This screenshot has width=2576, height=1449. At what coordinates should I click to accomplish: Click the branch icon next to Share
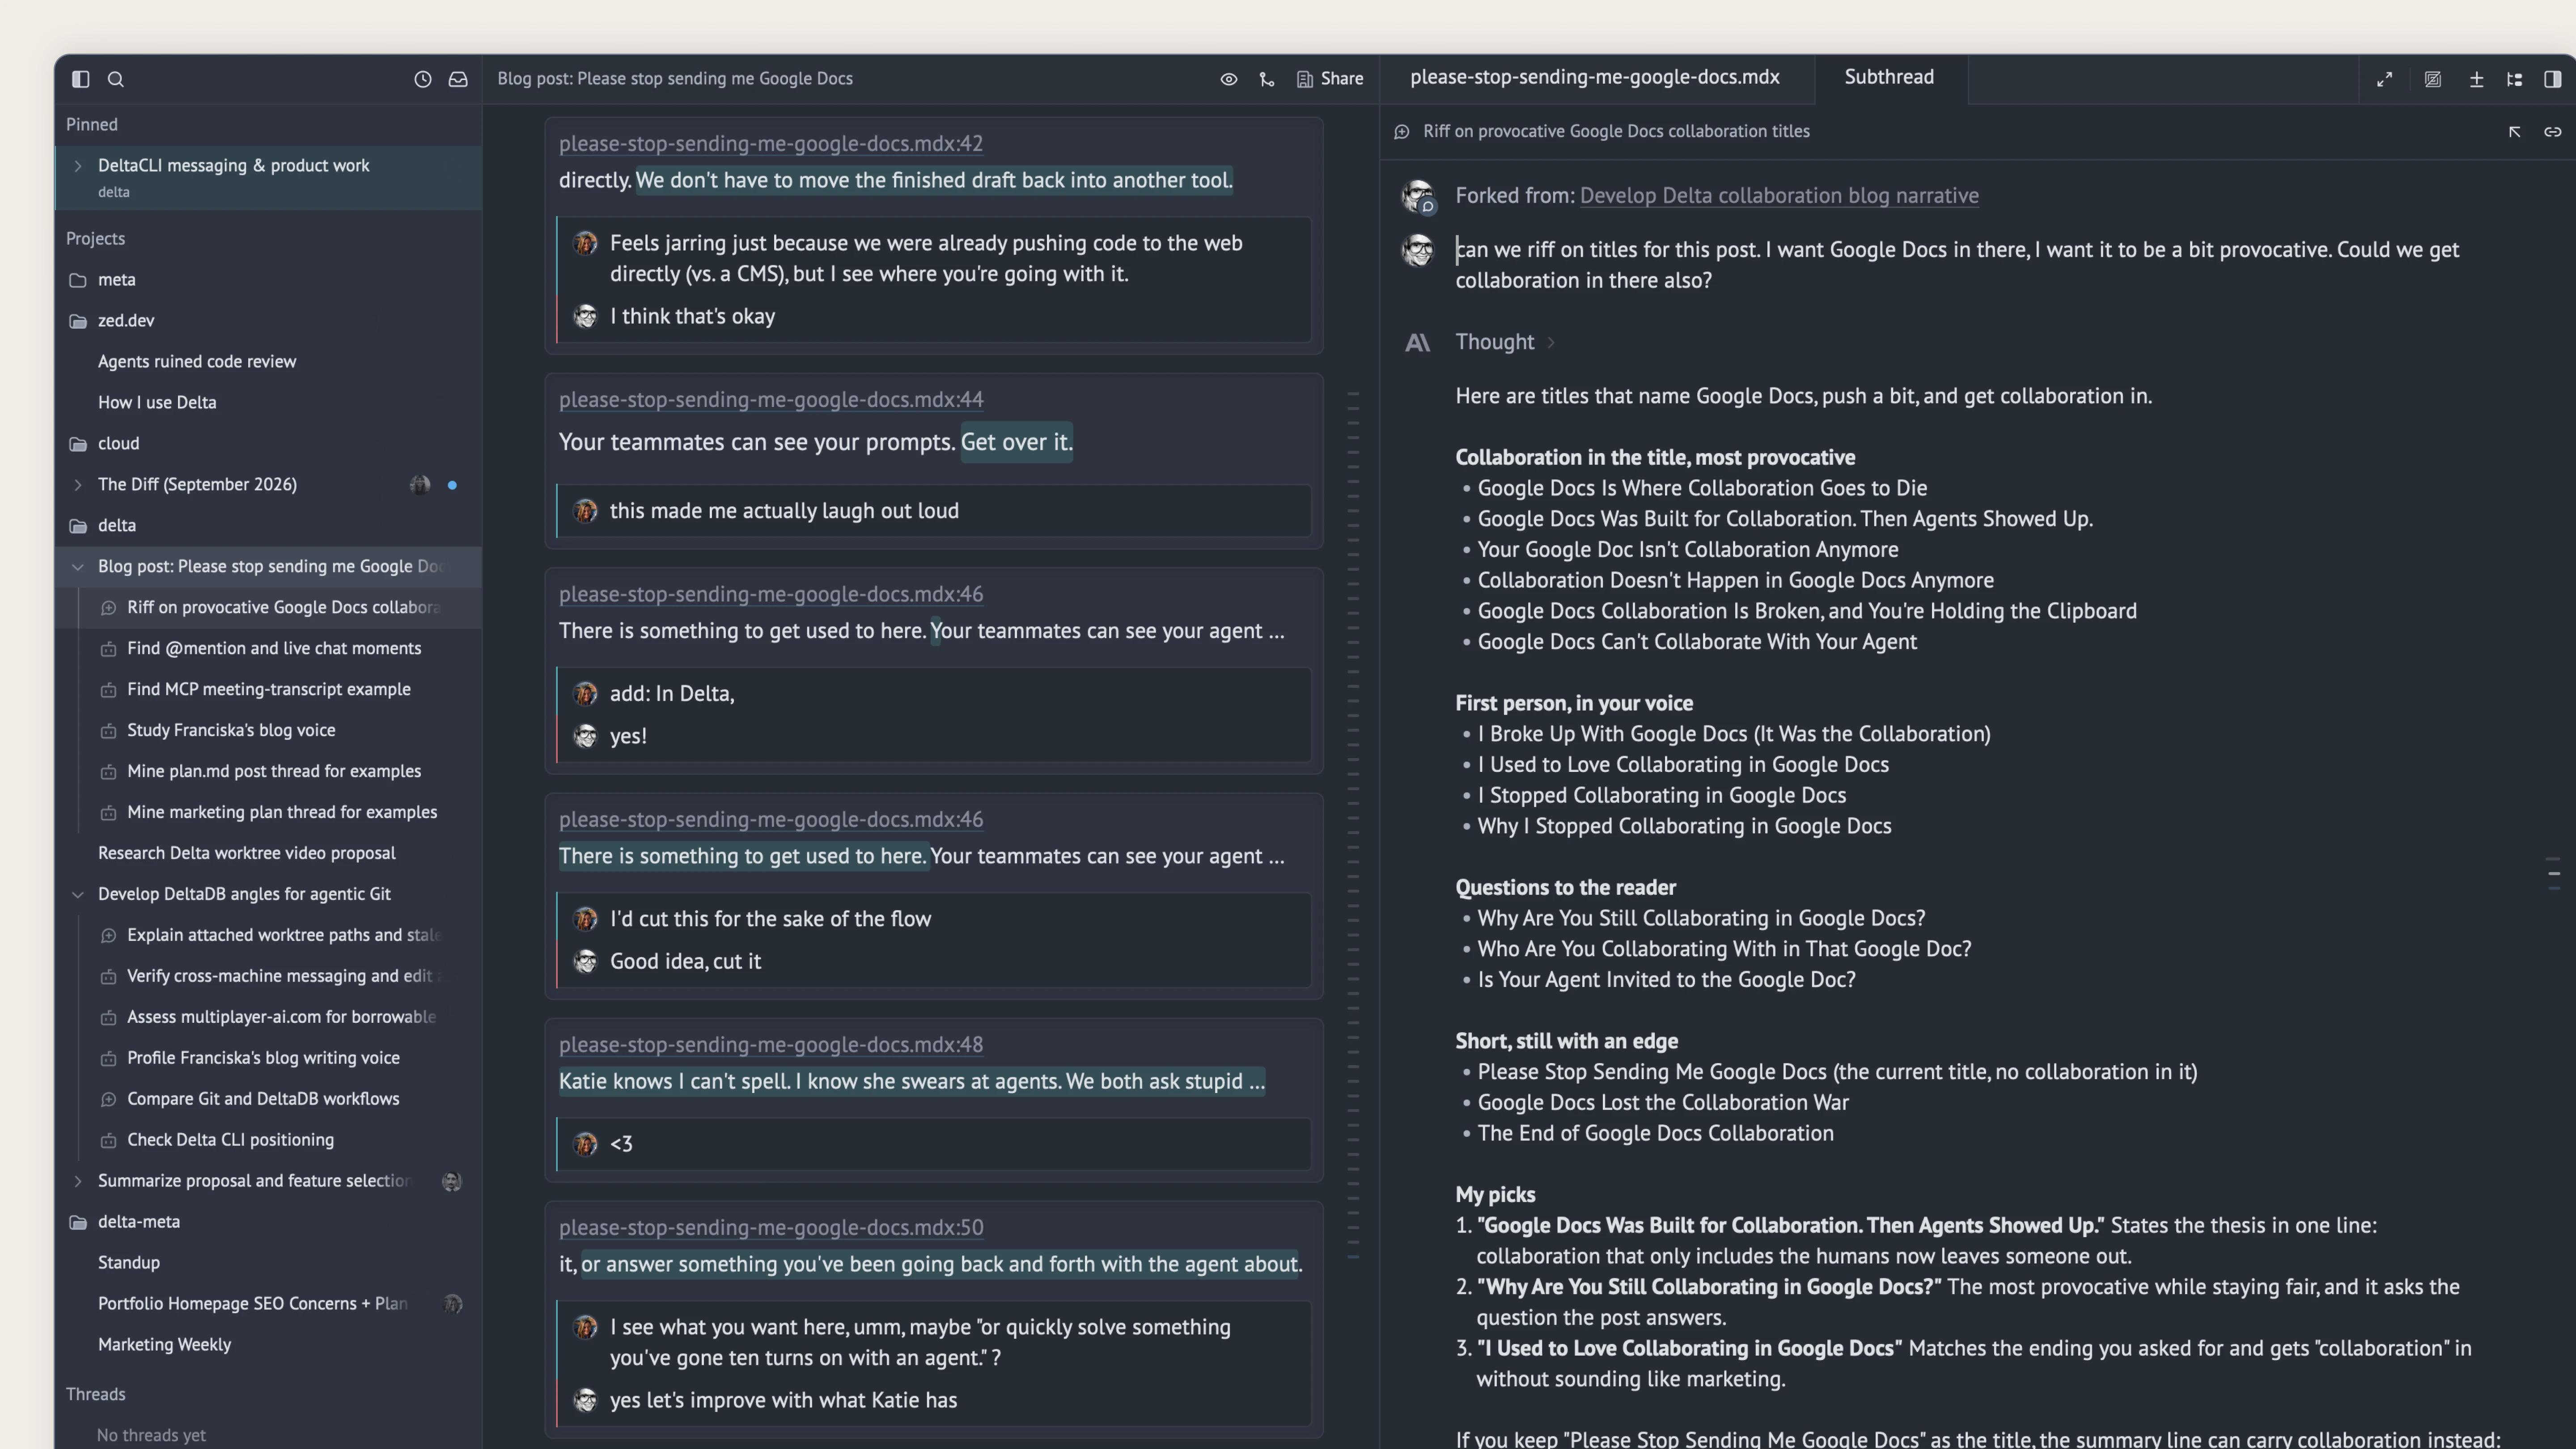click(1267, 79)
